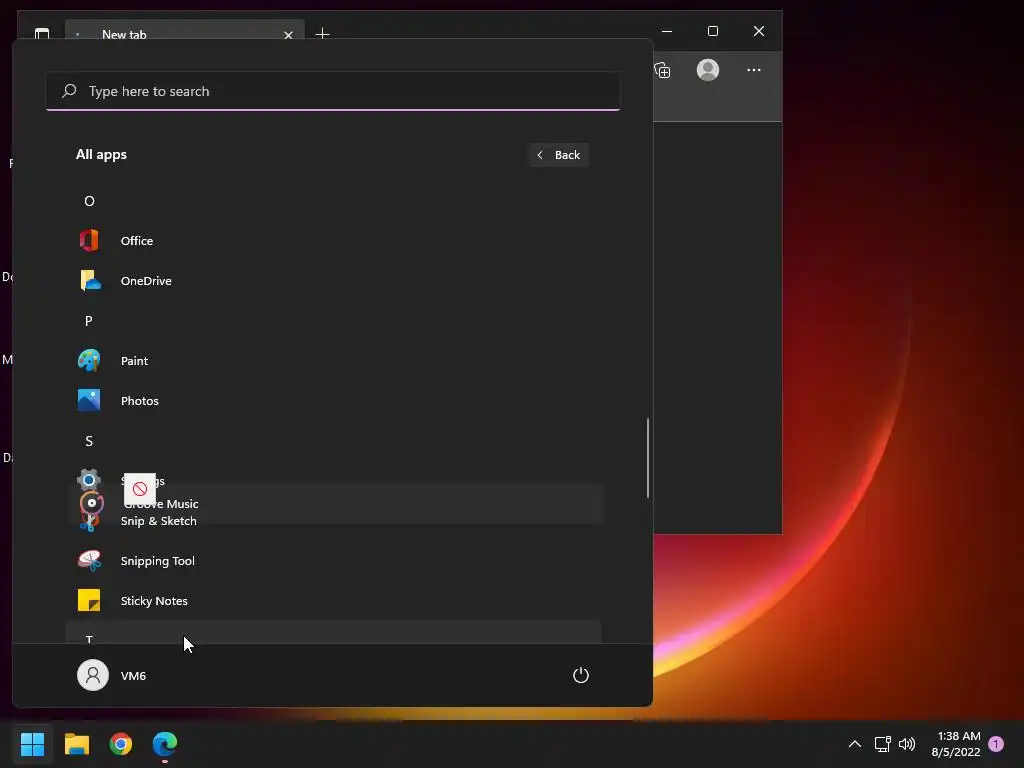Image resolution: width=1024 pixels, height=768 pixels.
Task: Click the Settings gear icon
Action: (89, 480)
